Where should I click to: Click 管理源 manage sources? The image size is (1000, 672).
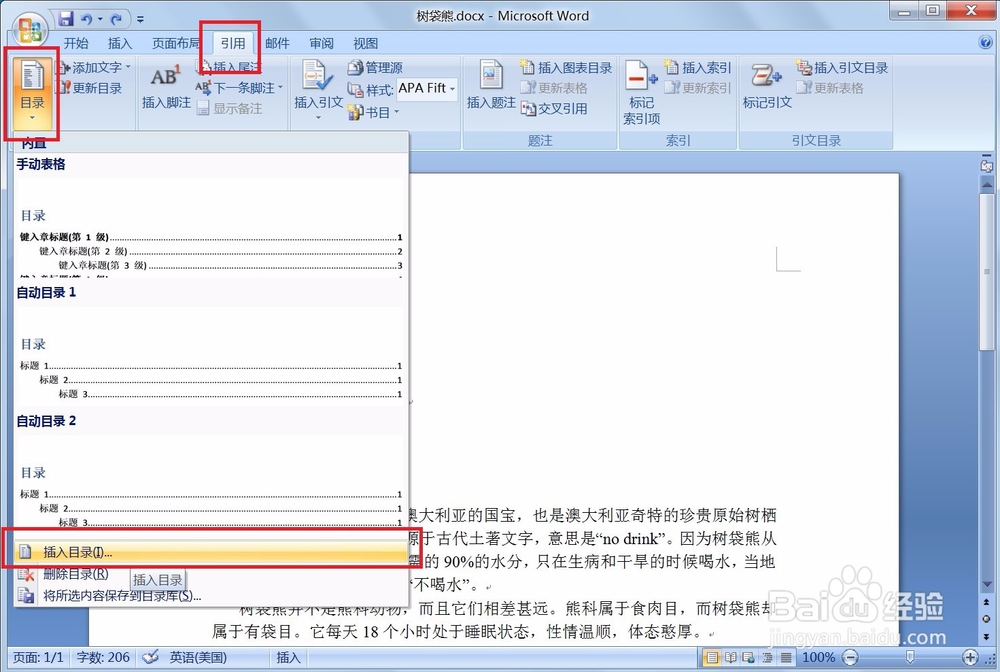tap(375, 68)
